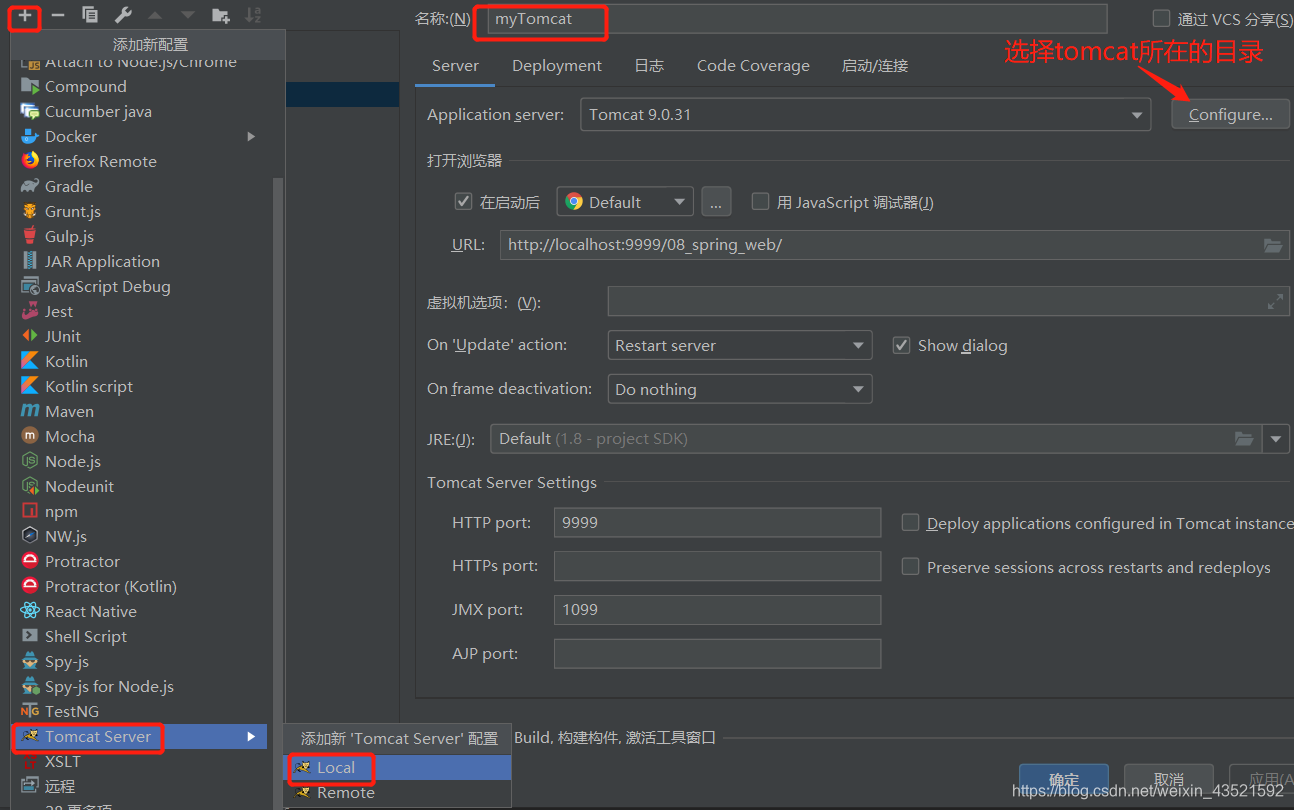Click the new folder icon in toolbar
This screenshot has height=810, width=1294.
[221, 15]
